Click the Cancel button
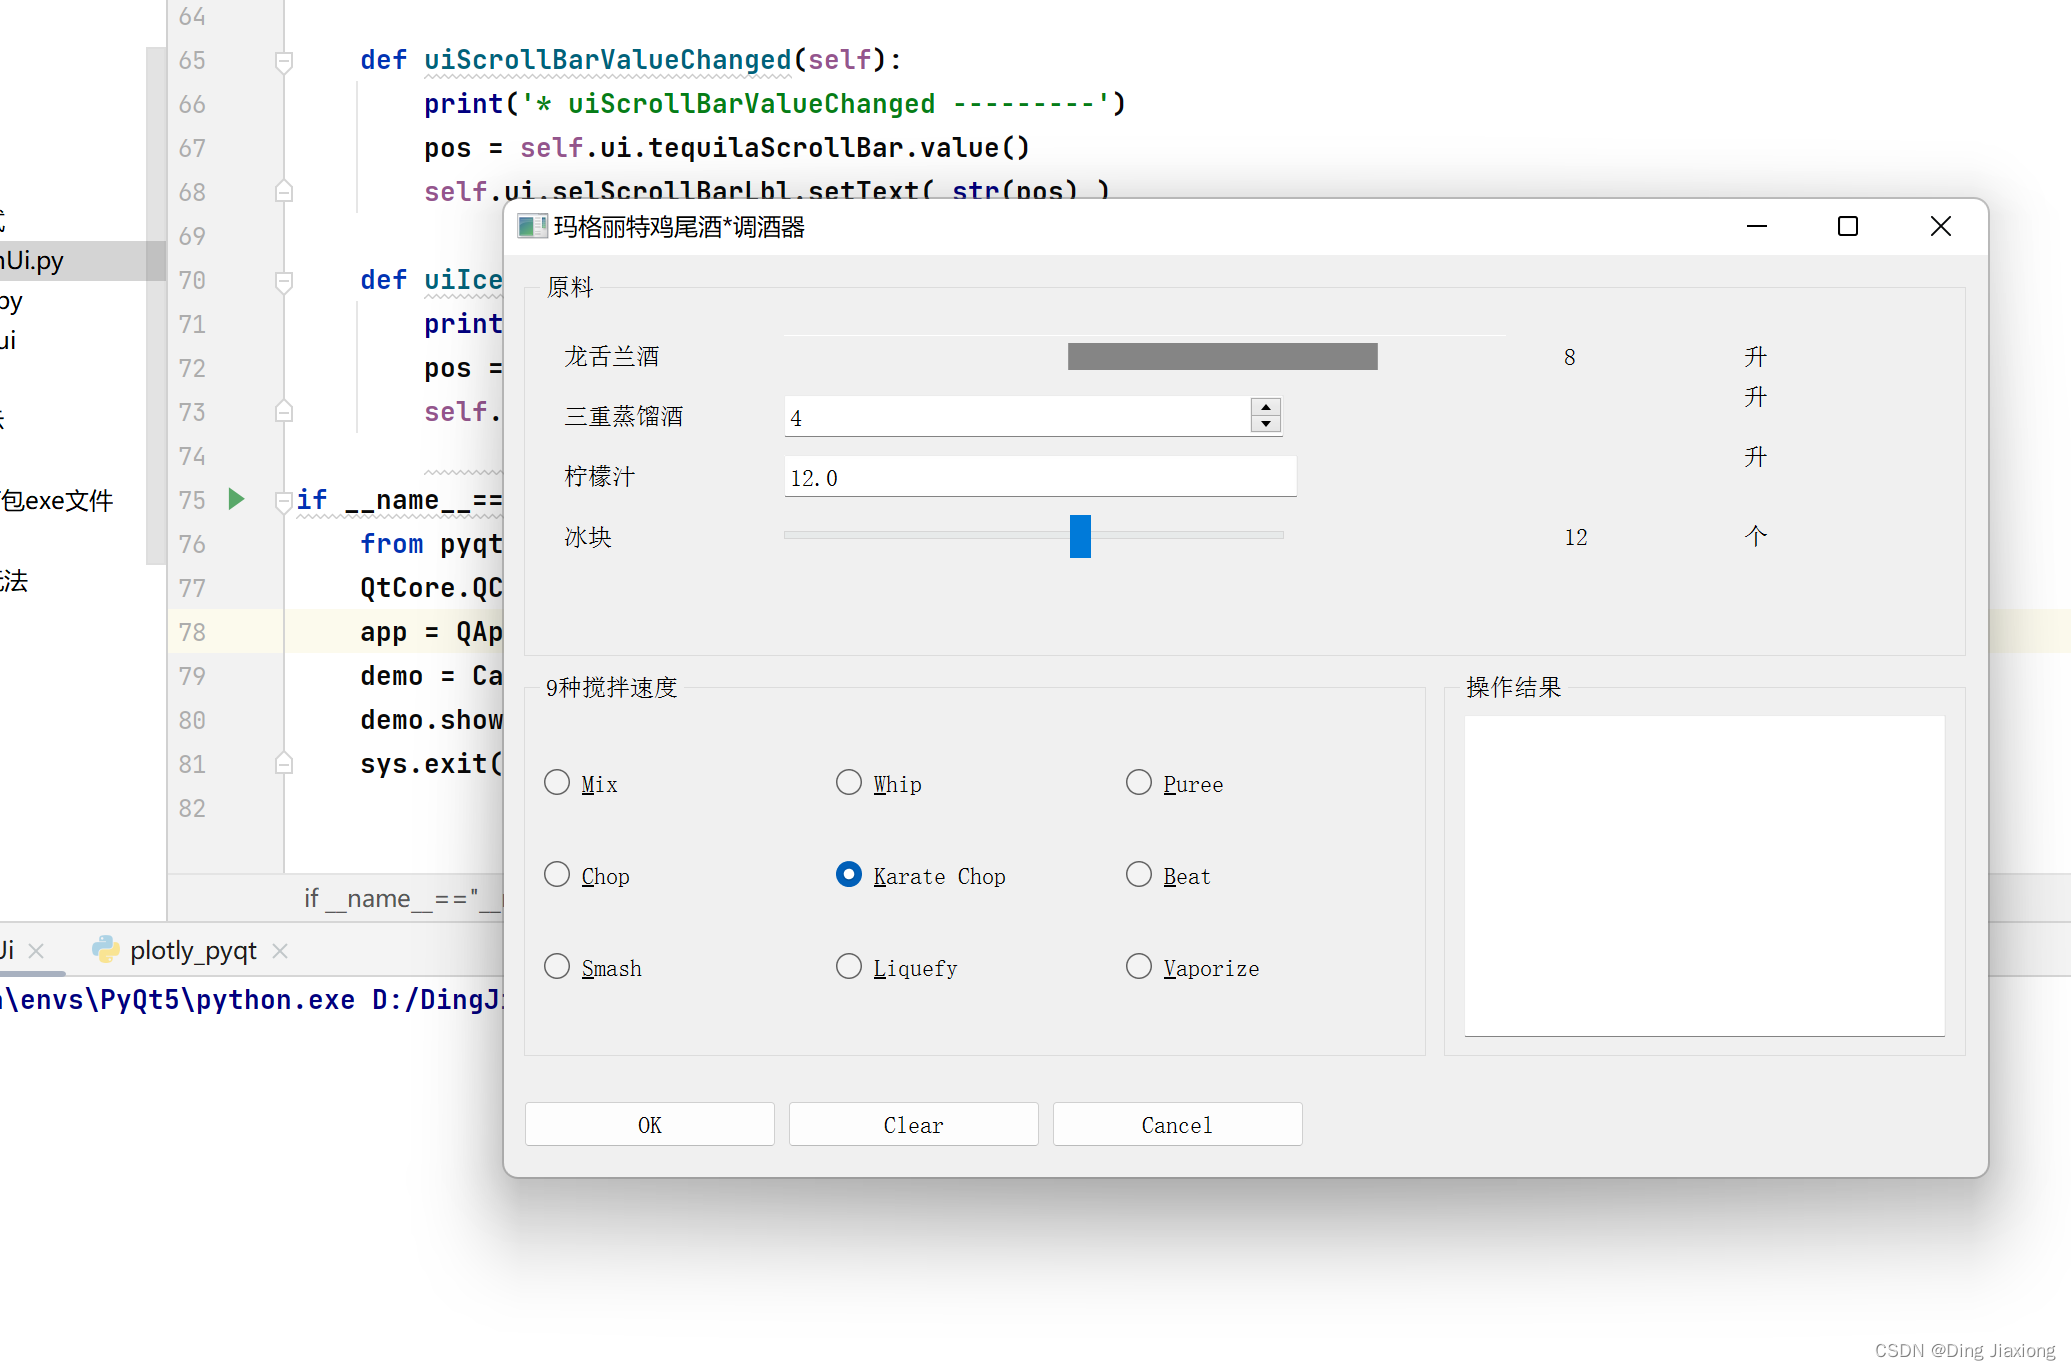 1177,1125
